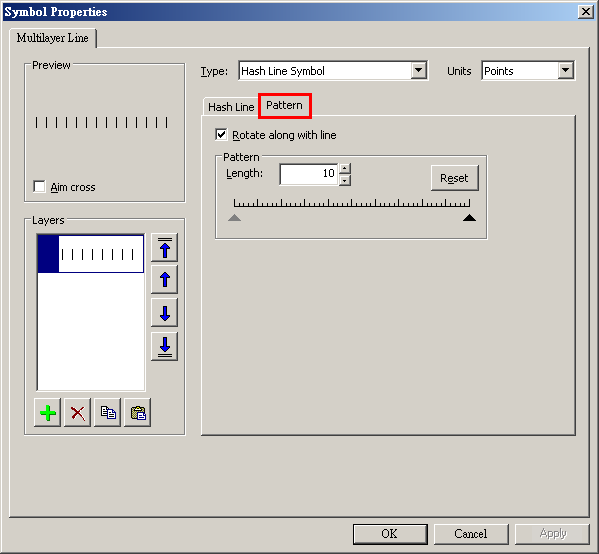Click the Reset button in Pattern group

point(455,178)
